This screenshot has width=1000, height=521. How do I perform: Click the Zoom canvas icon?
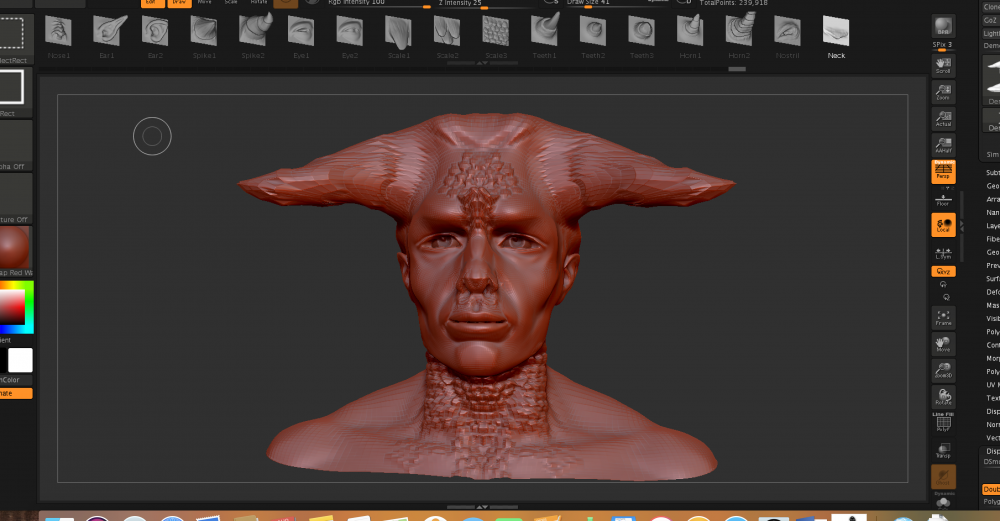pos(943,92)
